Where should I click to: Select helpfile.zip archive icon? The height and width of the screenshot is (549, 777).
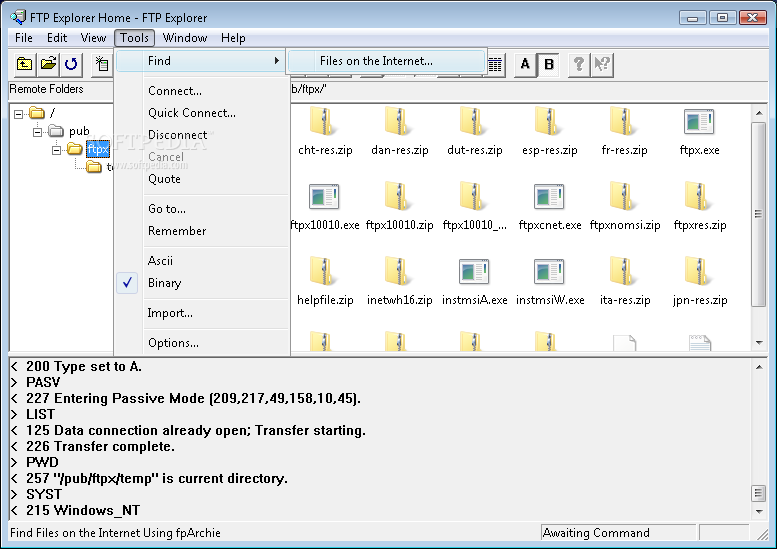325,272
